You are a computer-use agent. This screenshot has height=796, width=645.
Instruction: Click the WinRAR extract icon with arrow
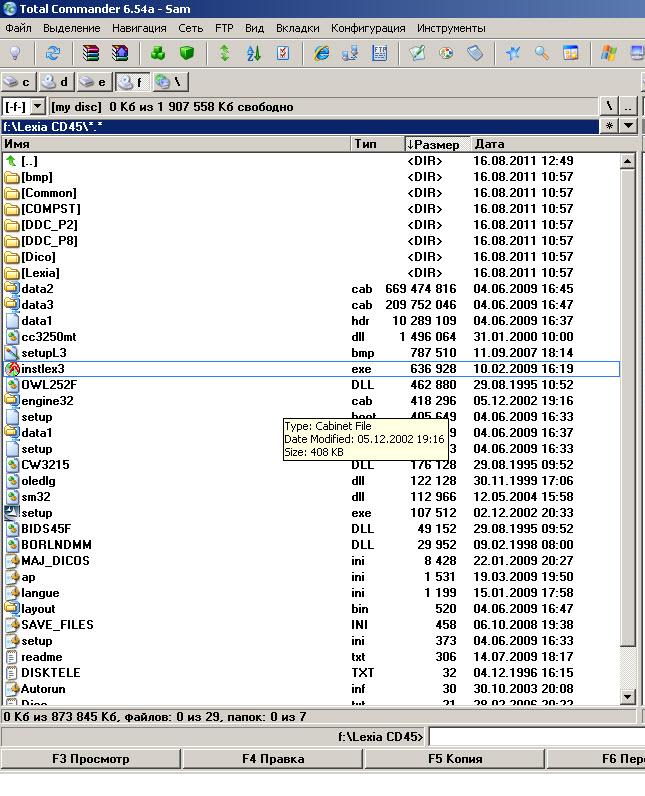pos(120,53)
